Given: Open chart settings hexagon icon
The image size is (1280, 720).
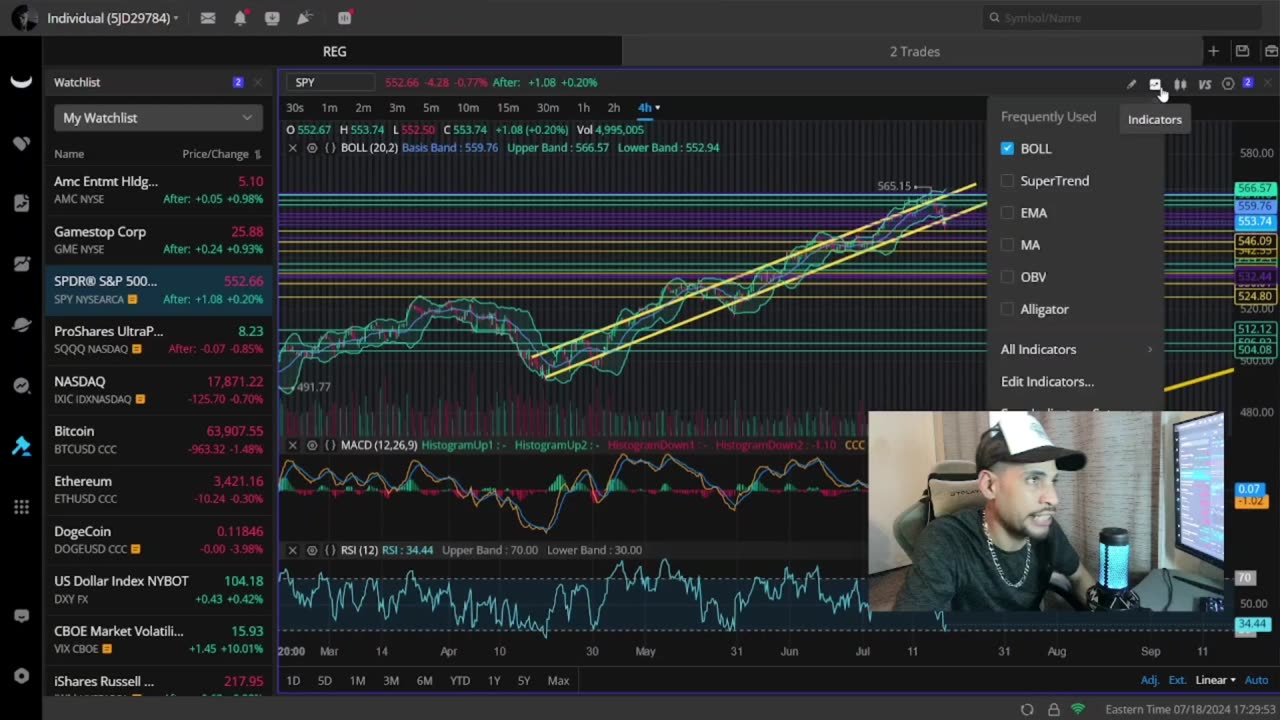Looking at the screenshot, I should point(1228,84).
